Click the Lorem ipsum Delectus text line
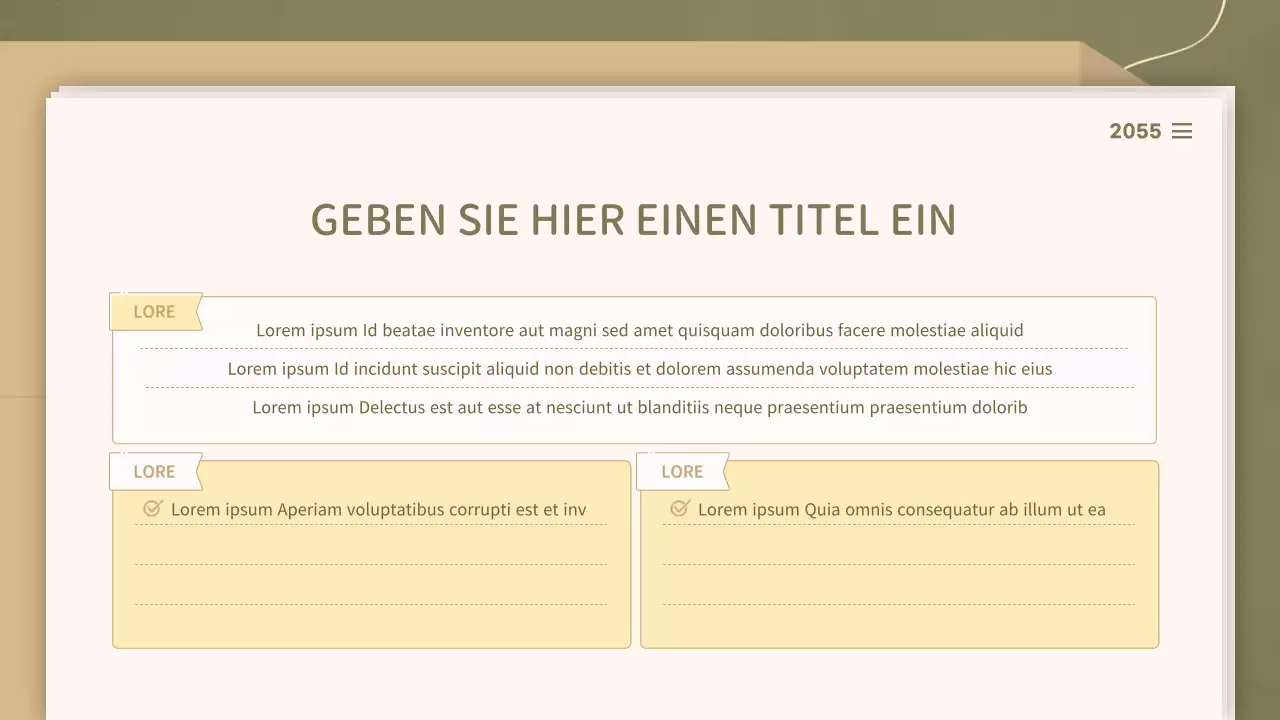The width and height of the screenshot is (1280, 720). click(x=639, y=407)
